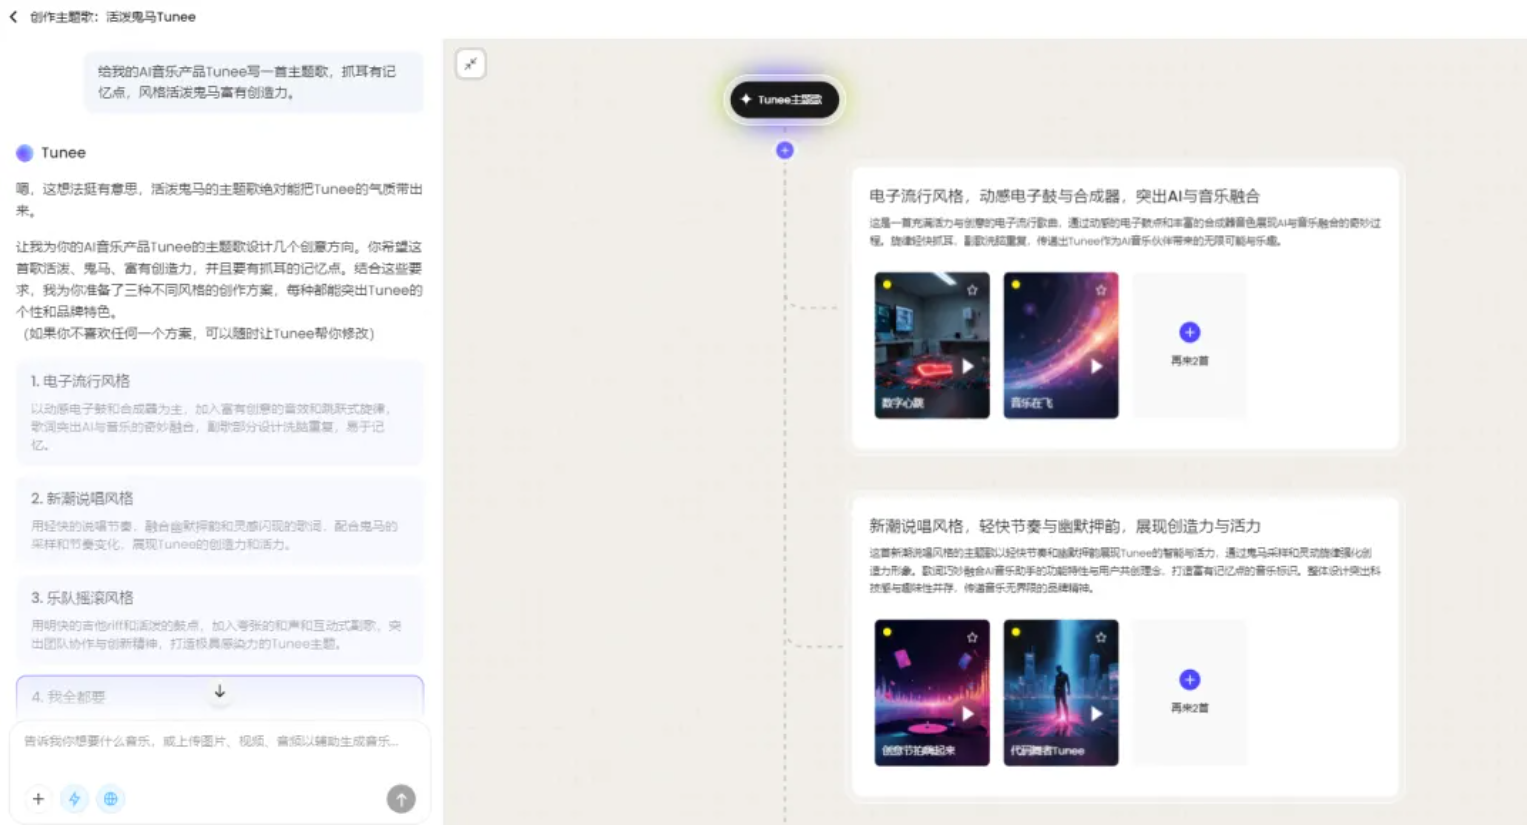
Task: Click the globe icon in the input bar
Action: [110, 799]
